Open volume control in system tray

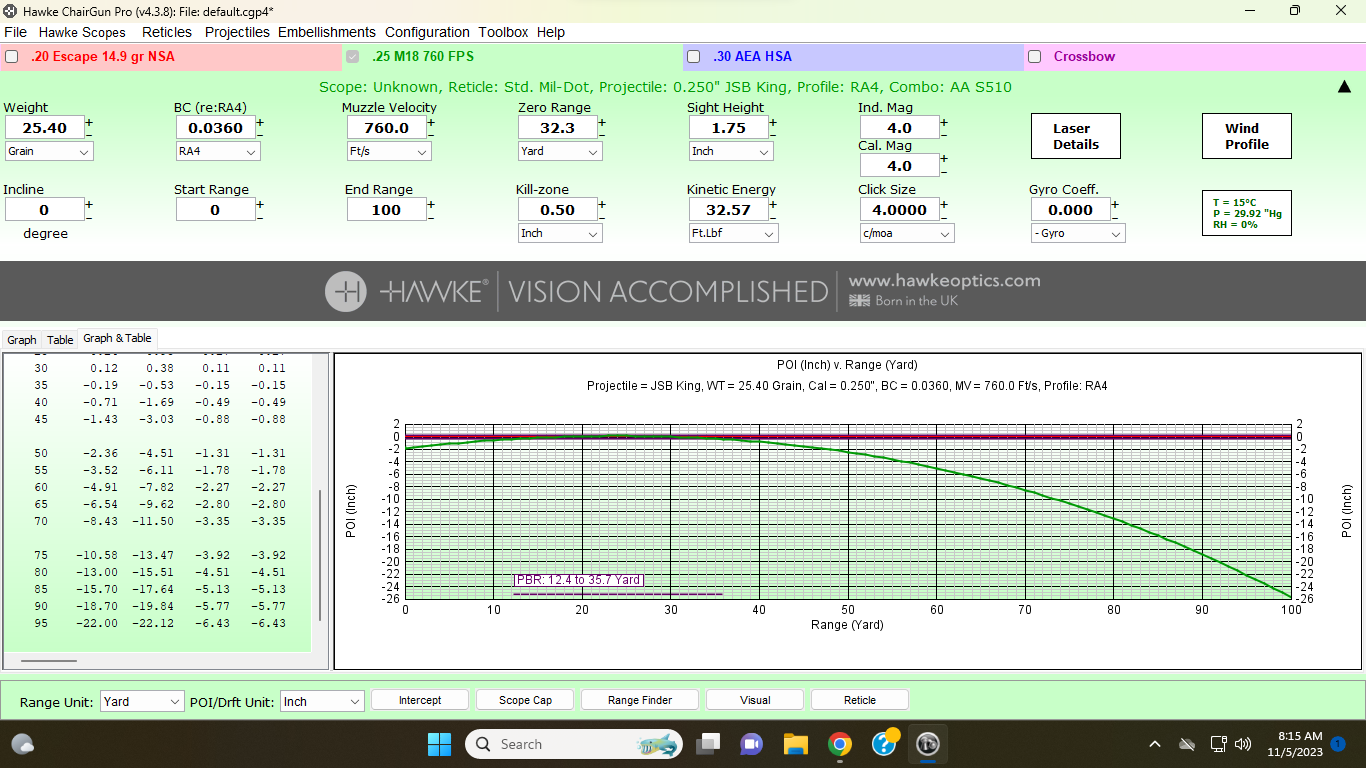point(1243,744)
